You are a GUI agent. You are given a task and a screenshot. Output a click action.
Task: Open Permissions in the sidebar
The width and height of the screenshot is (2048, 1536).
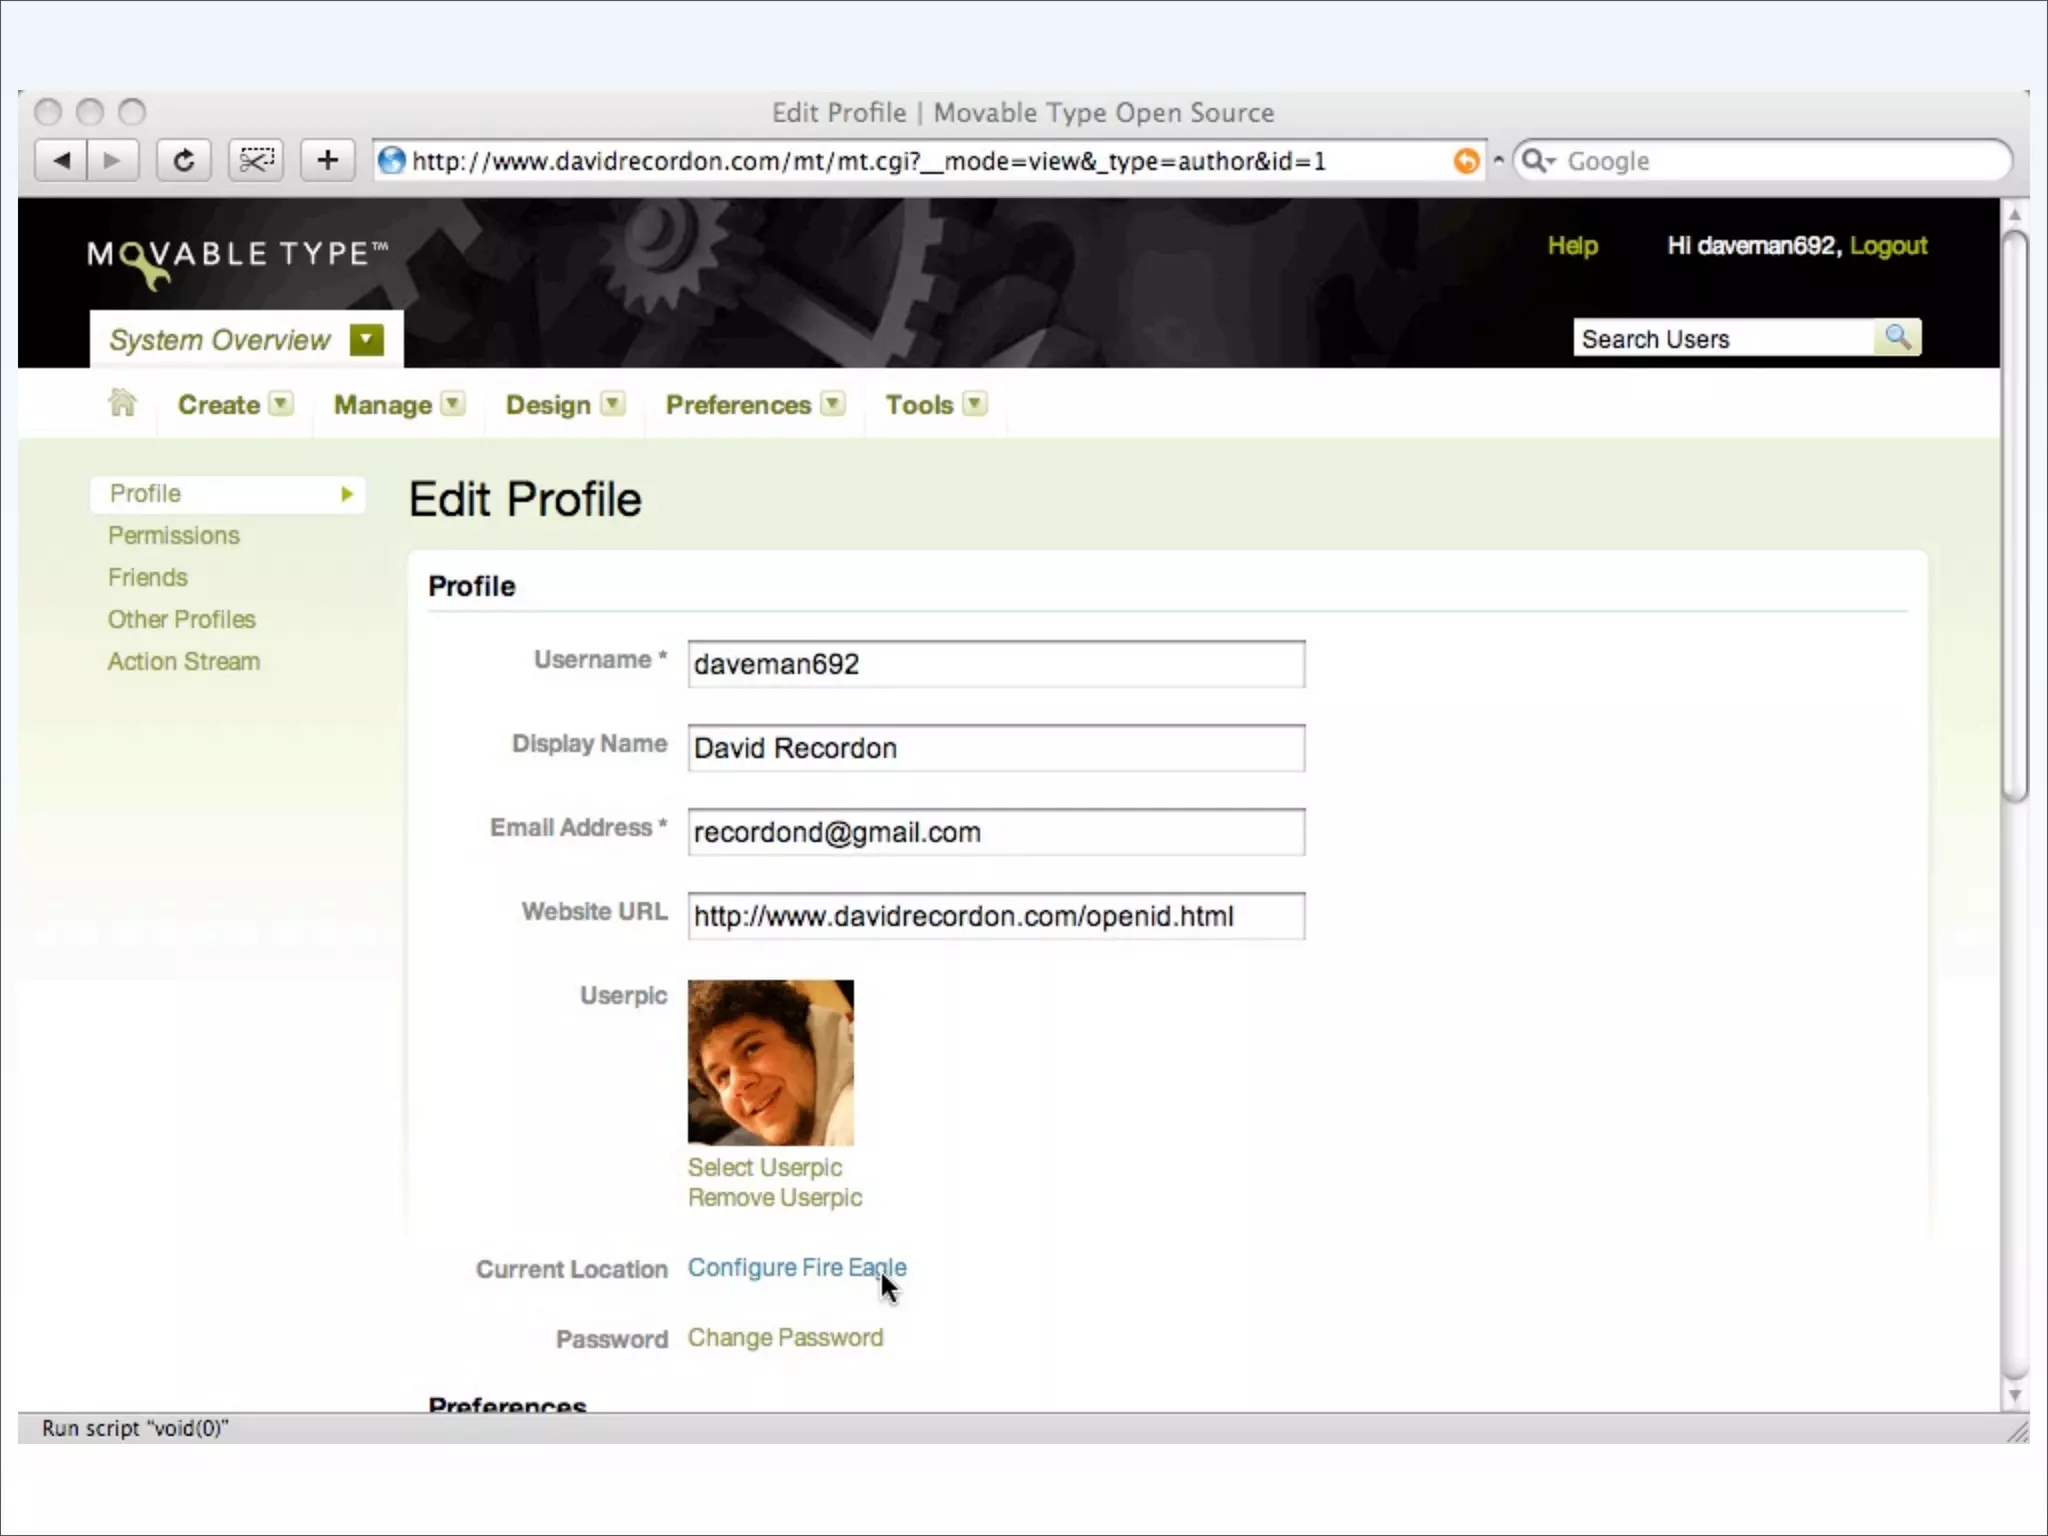point(174,535)
